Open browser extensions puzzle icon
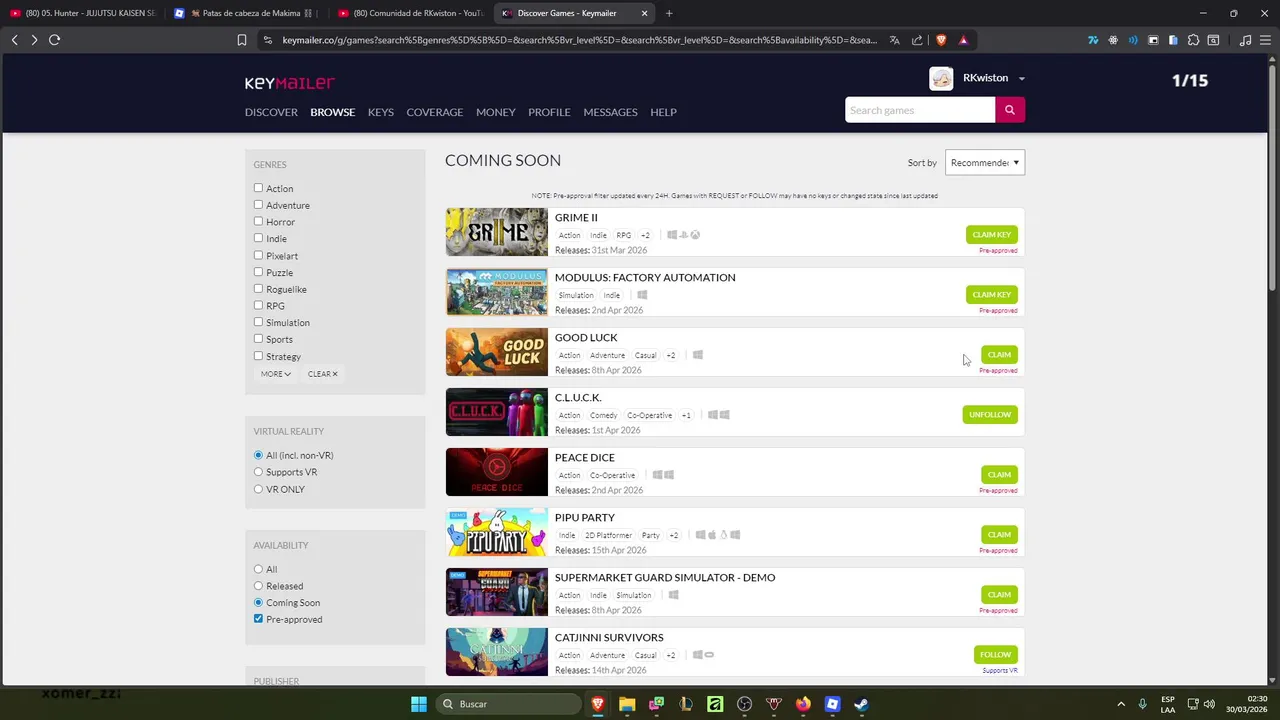This screenshot has height=720, width=1280. pos(1193,40)
